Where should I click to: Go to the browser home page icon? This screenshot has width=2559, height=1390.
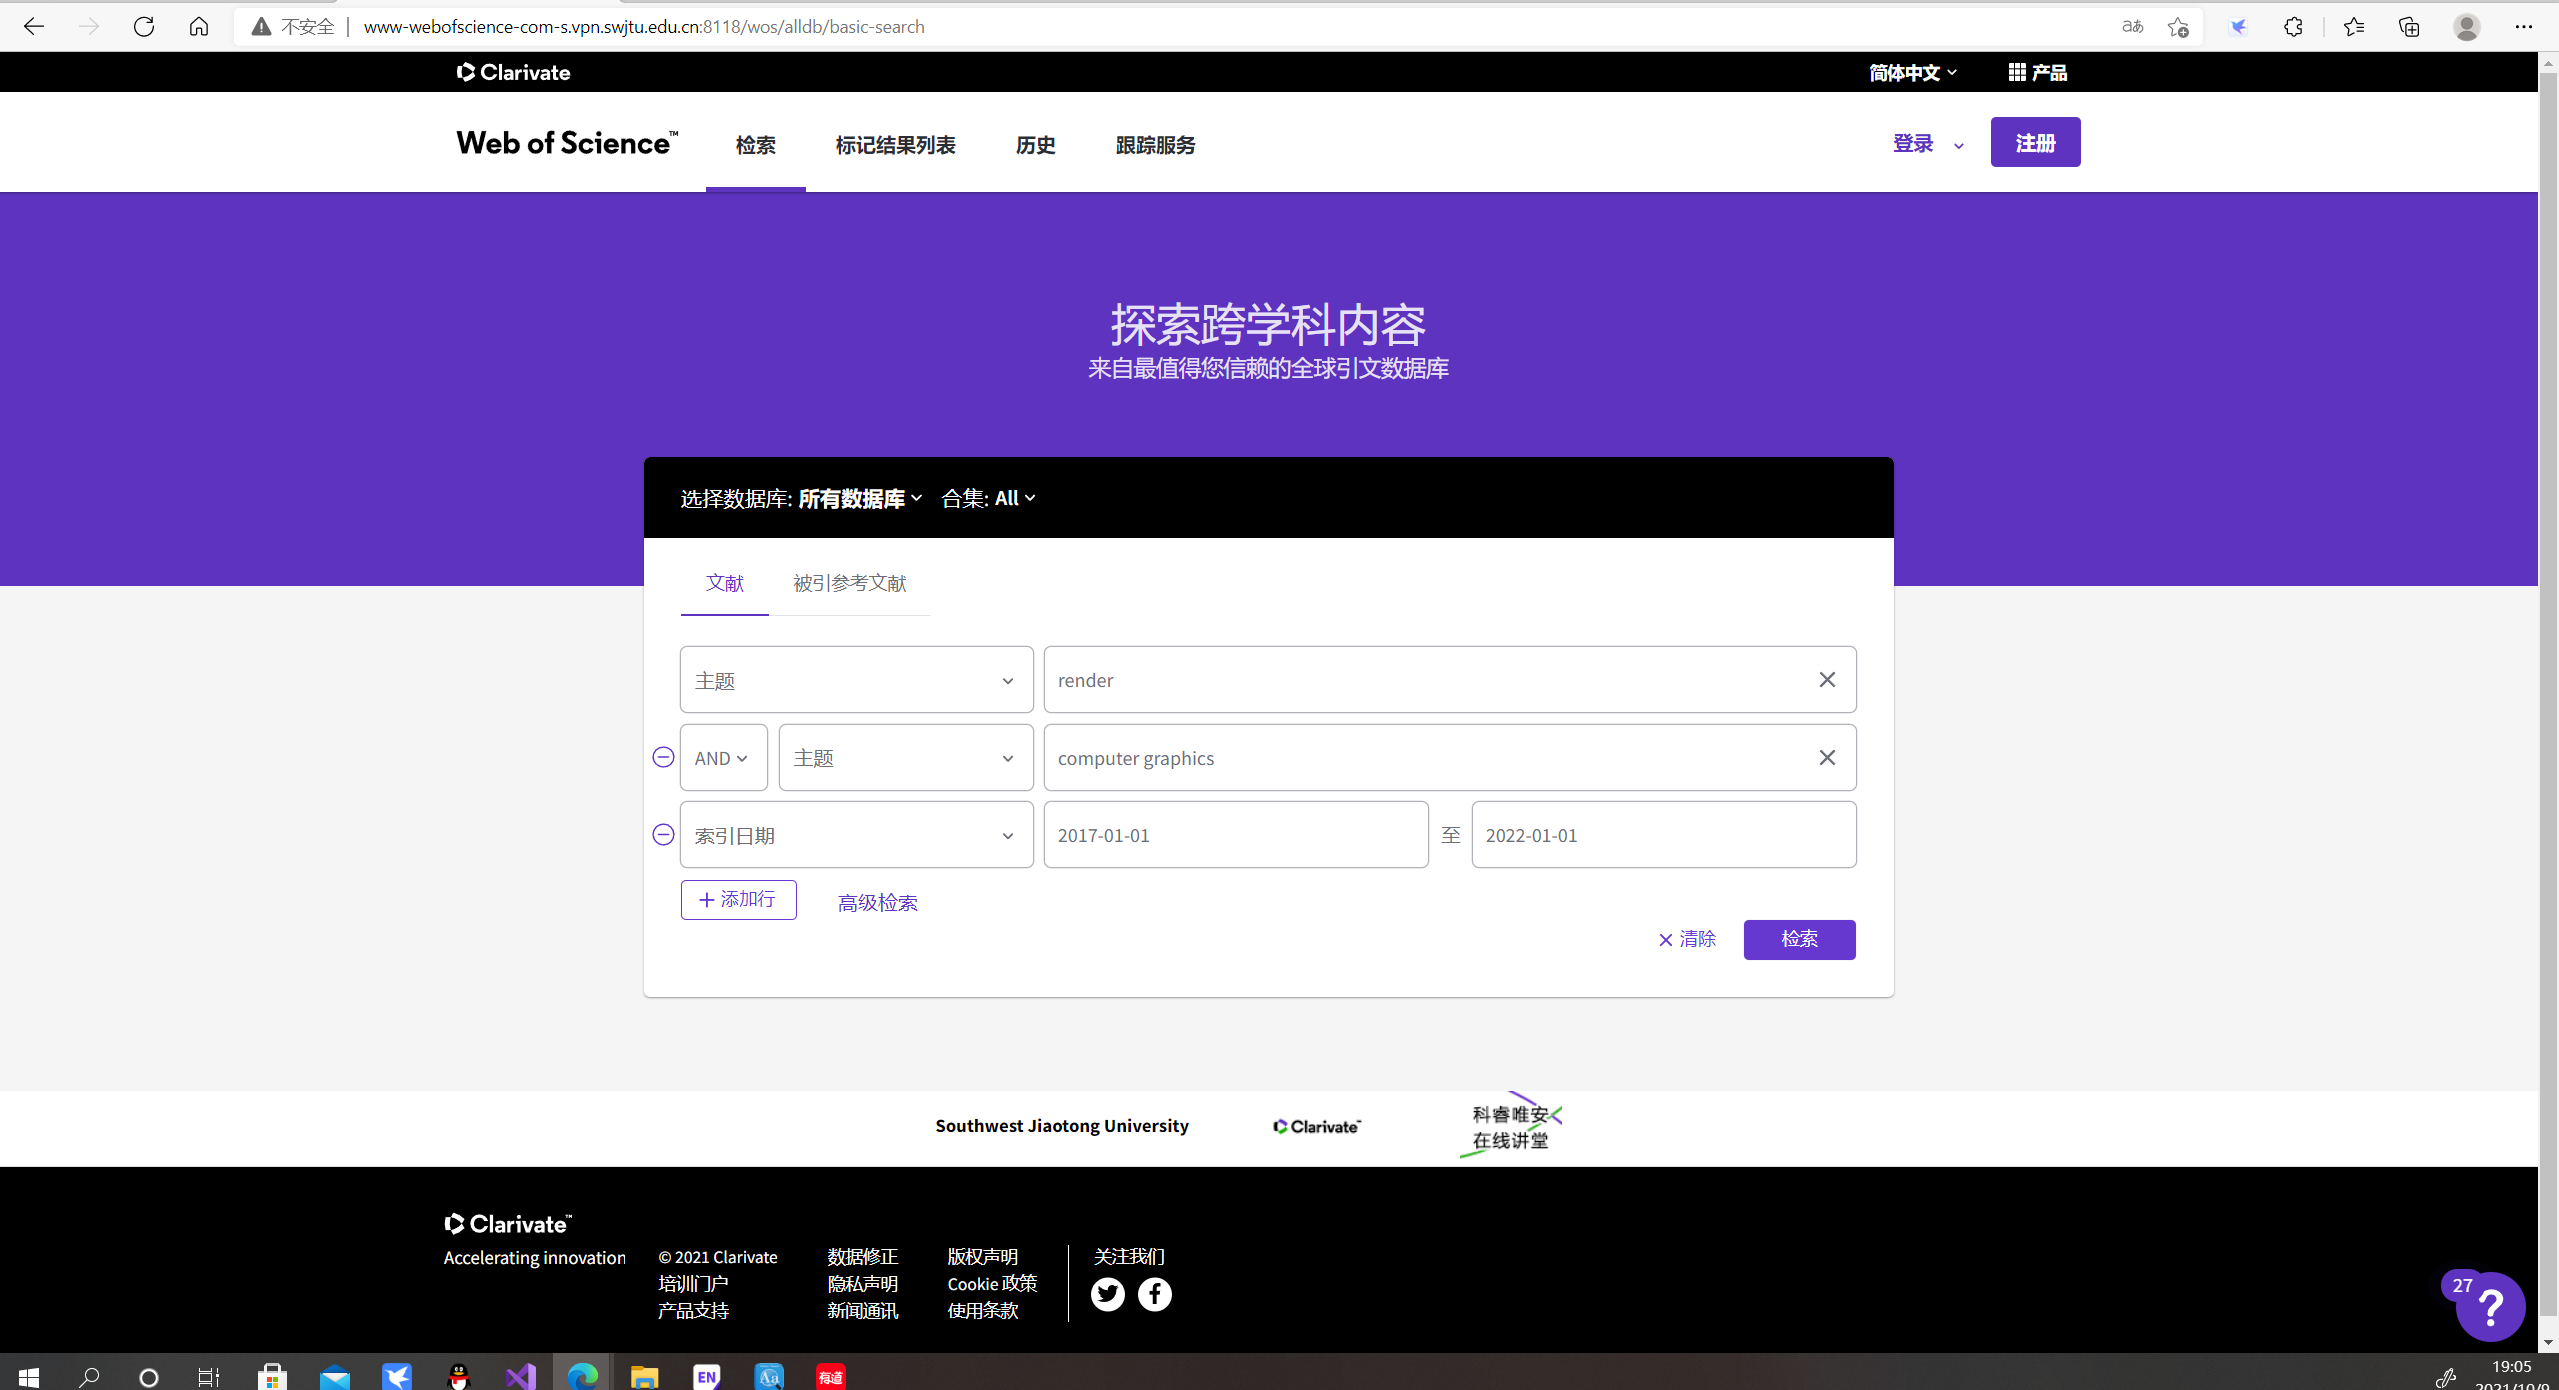coord(199,27)
